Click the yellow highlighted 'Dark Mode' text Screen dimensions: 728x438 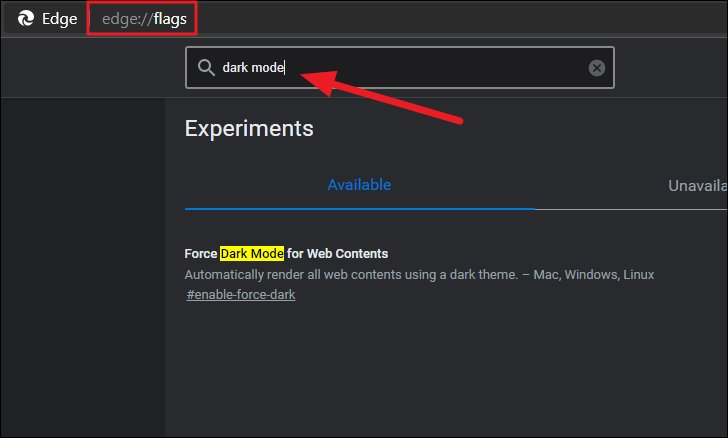pyautogui.click(x=252, y=254)
